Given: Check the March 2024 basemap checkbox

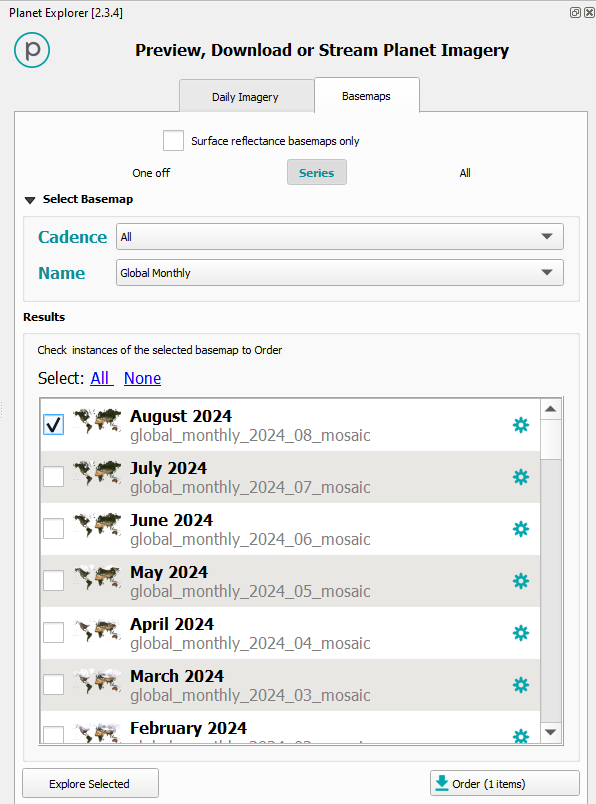Looking at the screenshot, I should point(53,685).
